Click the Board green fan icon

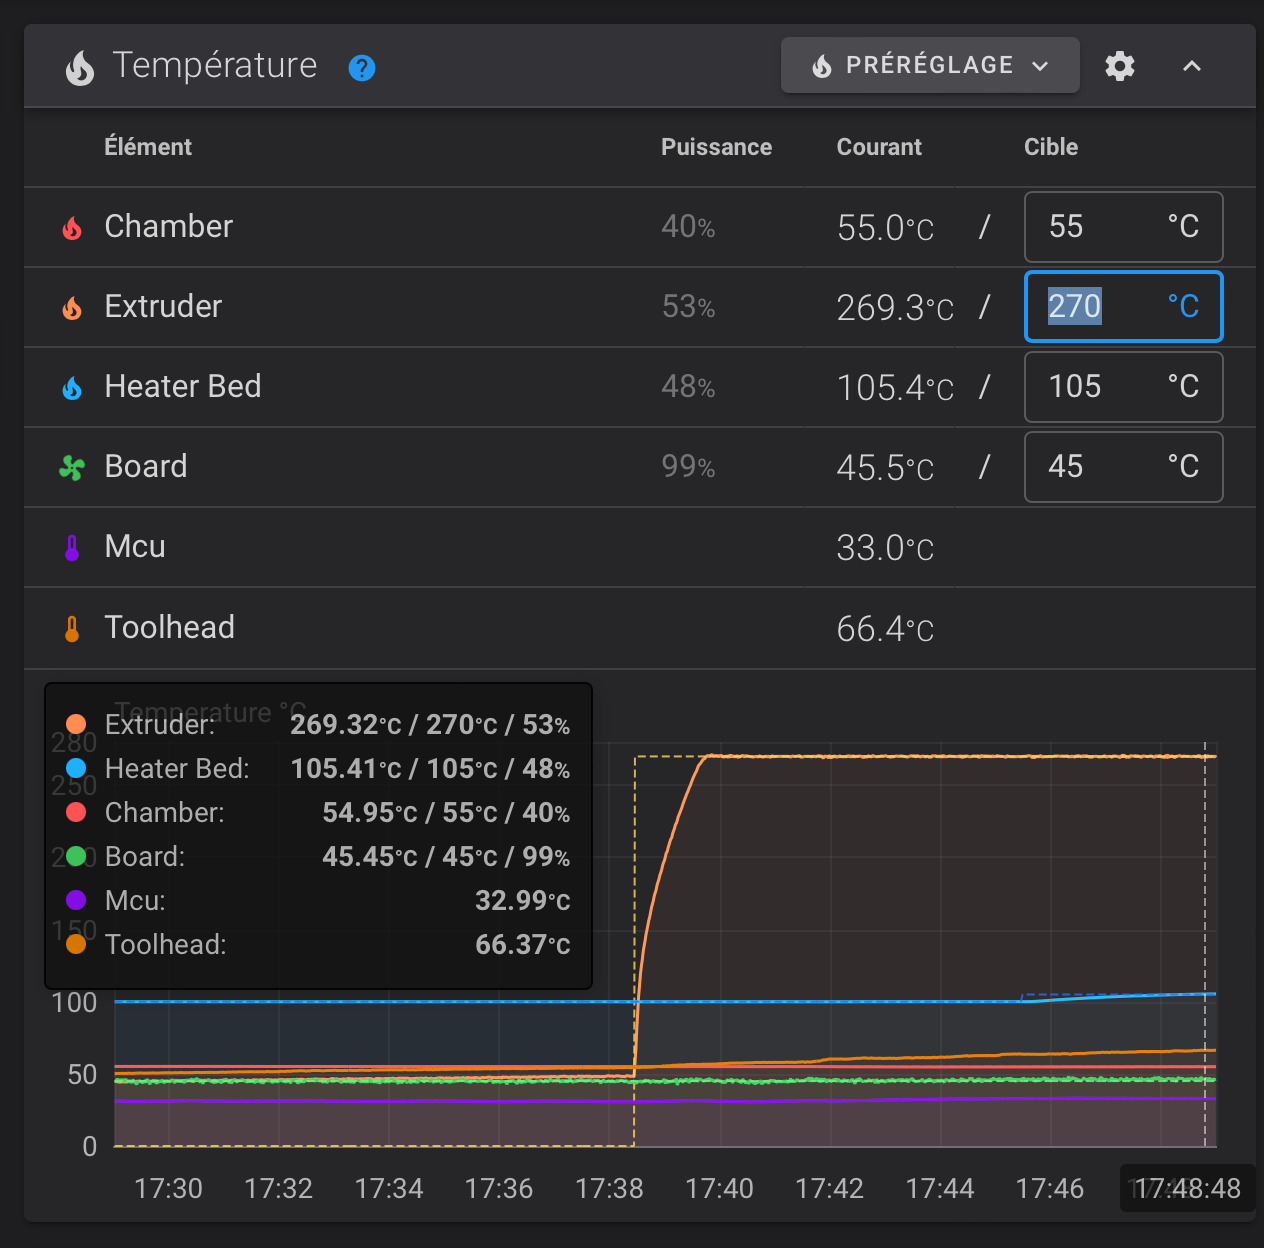coord(72,468)
